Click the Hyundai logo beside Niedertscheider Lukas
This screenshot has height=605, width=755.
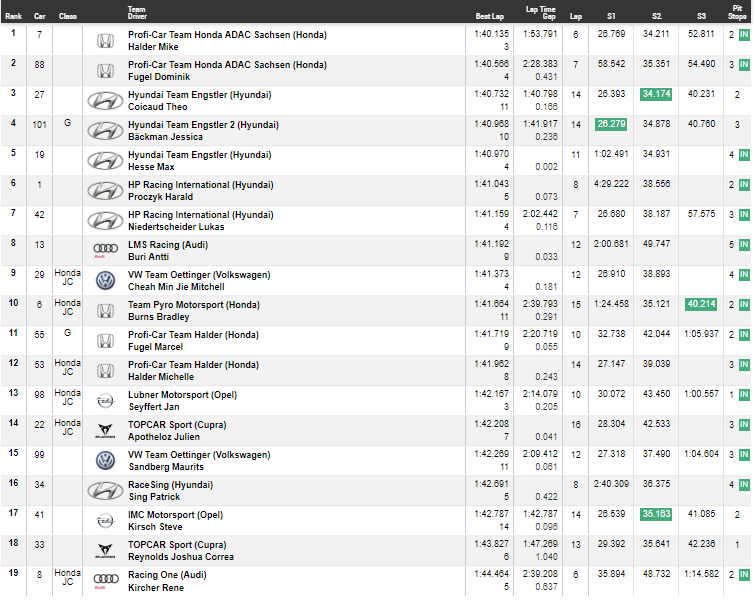[x=105, y=221]
